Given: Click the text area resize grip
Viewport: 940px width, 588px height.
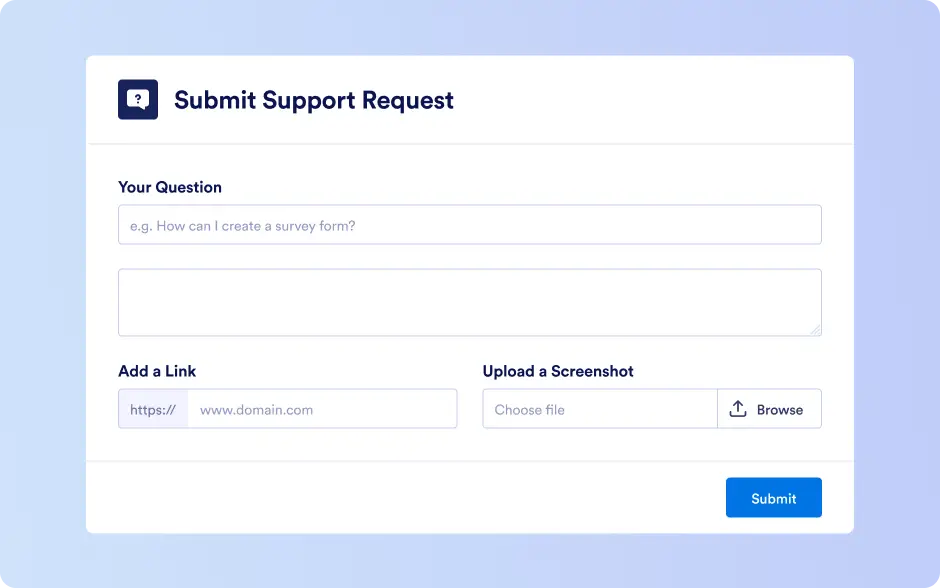Looking at the screenshot, I should pyautogui.click(x=815, y=330).
